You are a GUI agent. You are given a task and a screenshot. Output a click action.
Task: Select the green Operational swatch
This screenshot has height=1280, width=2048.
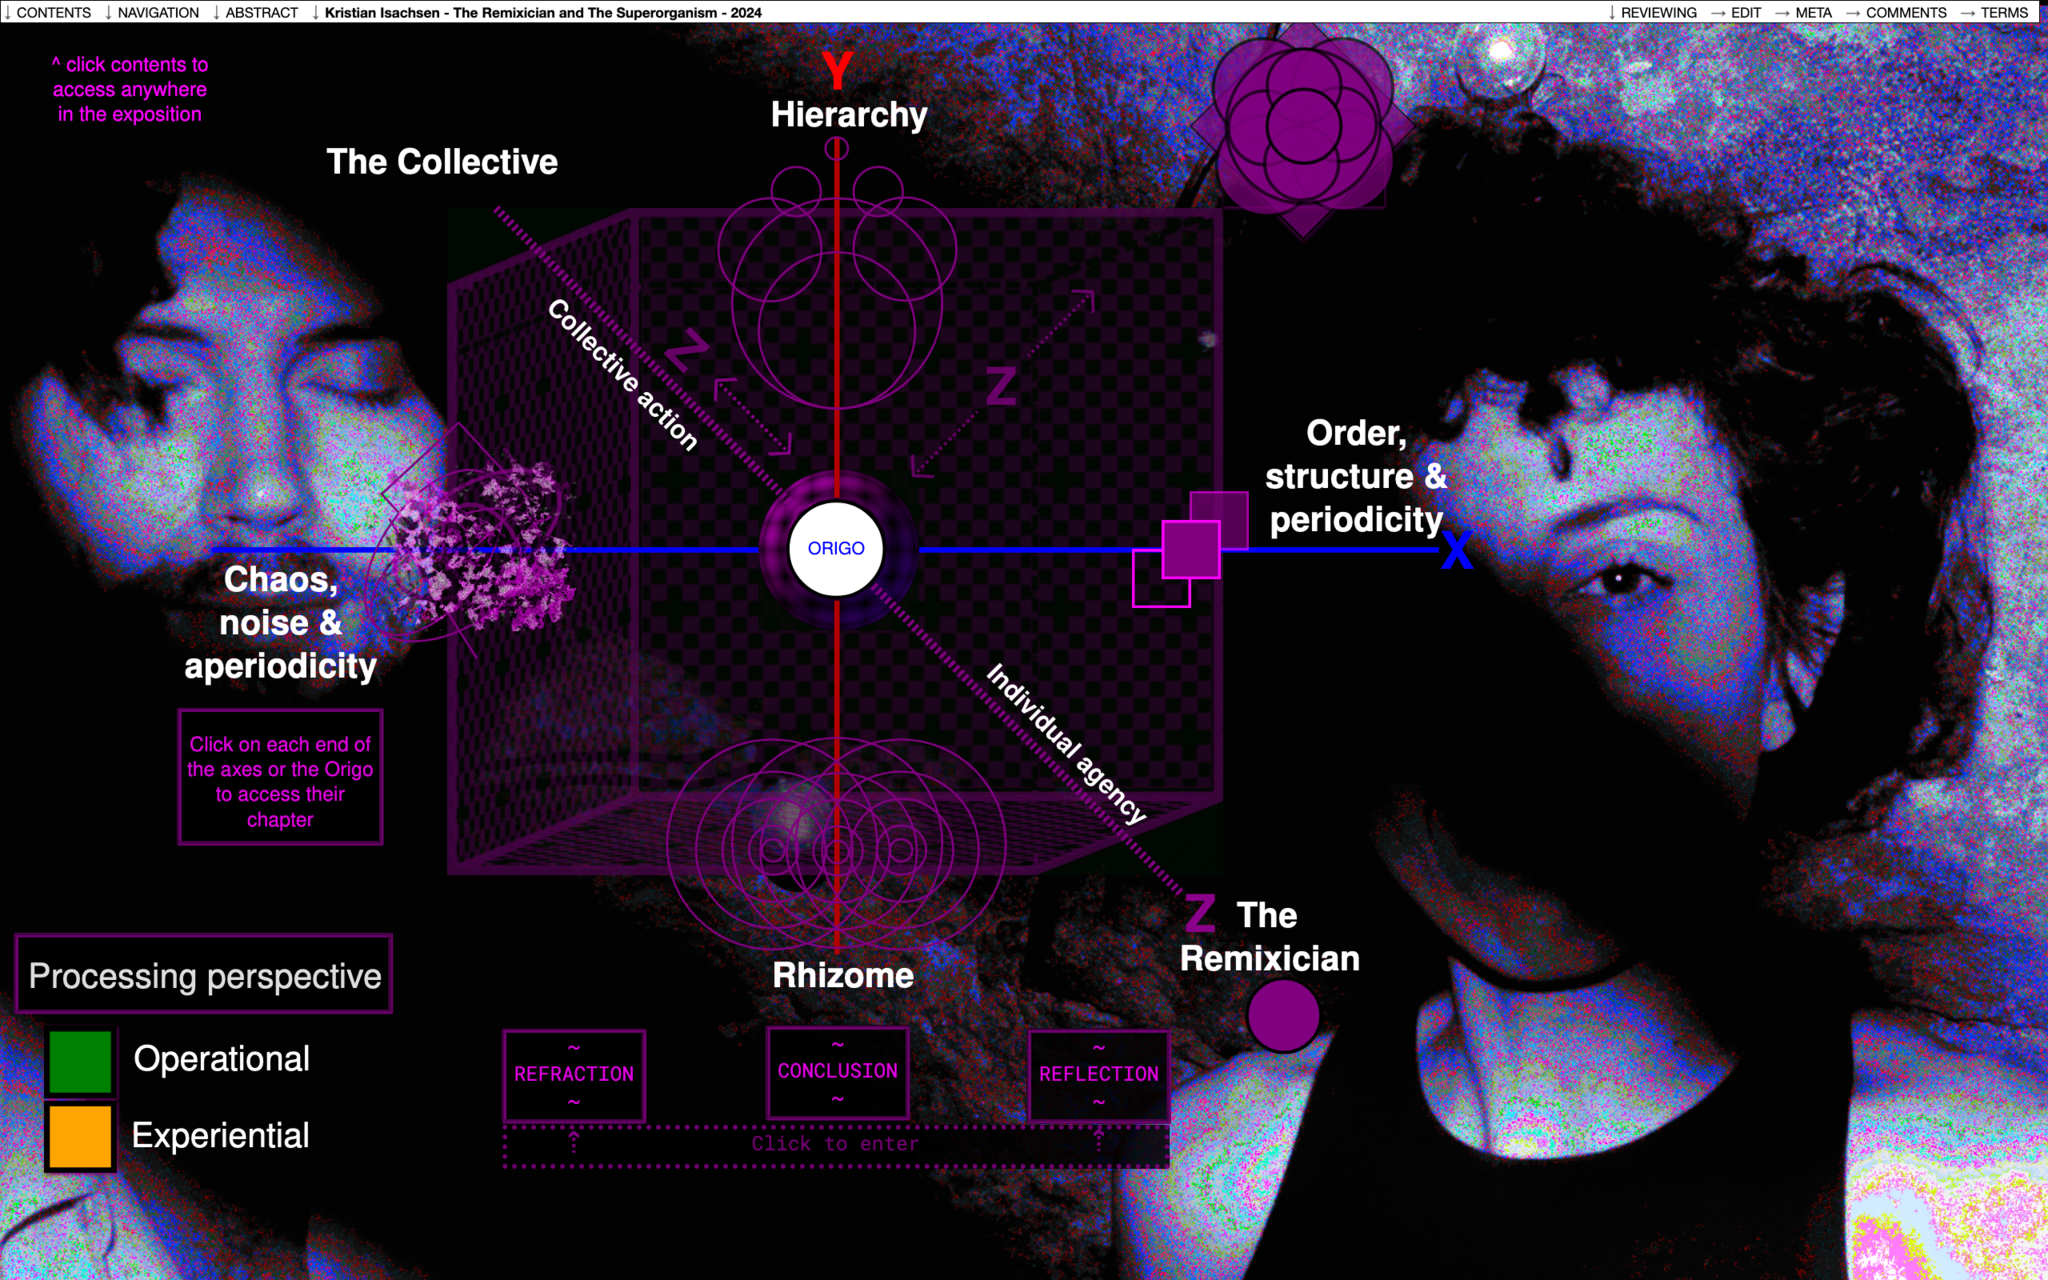coord(80,1062)
